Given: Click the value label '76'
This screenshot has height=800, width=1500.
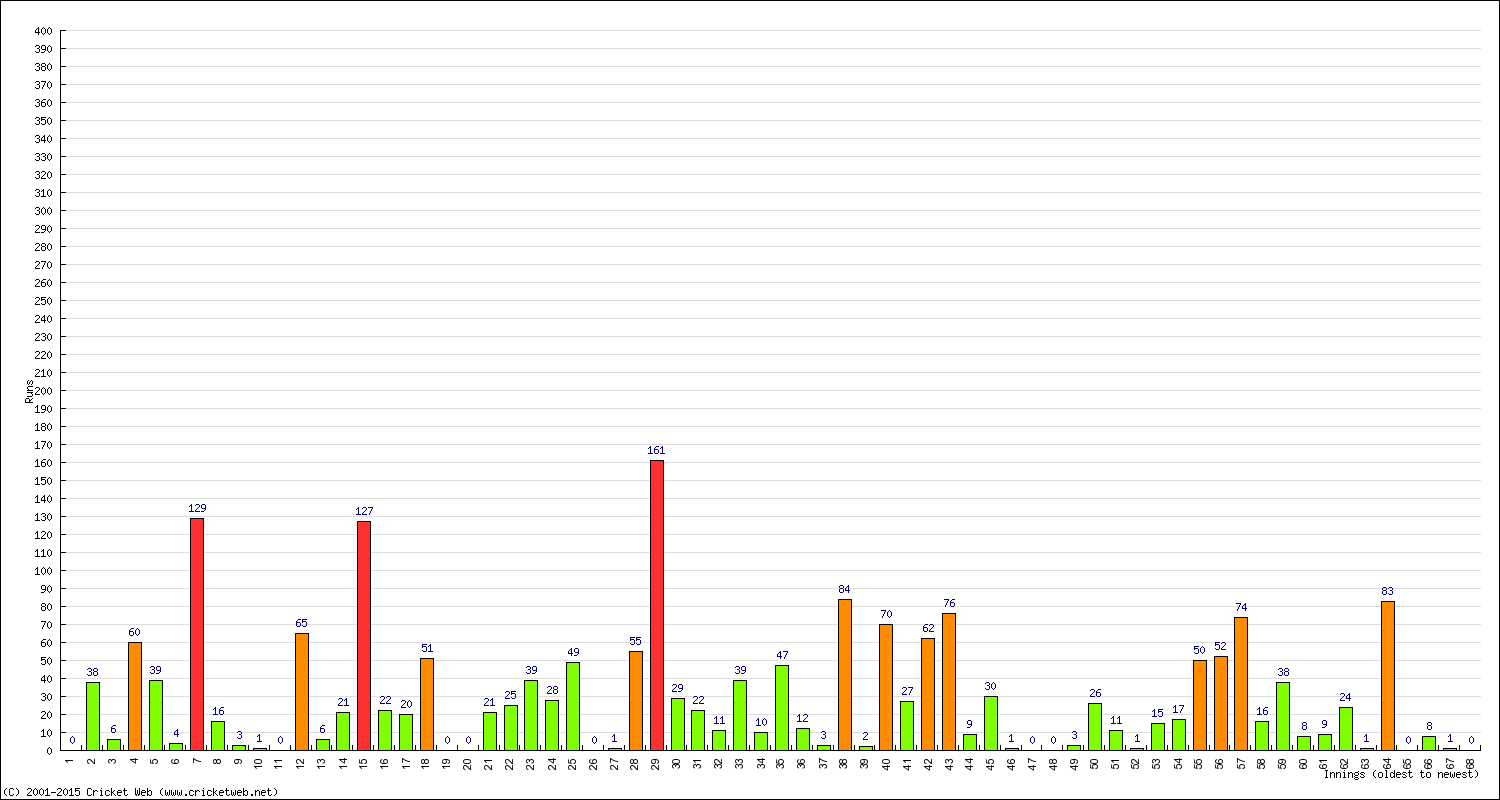Looking at the screenshot, I should pyautogui.click(x=949, y=603).
